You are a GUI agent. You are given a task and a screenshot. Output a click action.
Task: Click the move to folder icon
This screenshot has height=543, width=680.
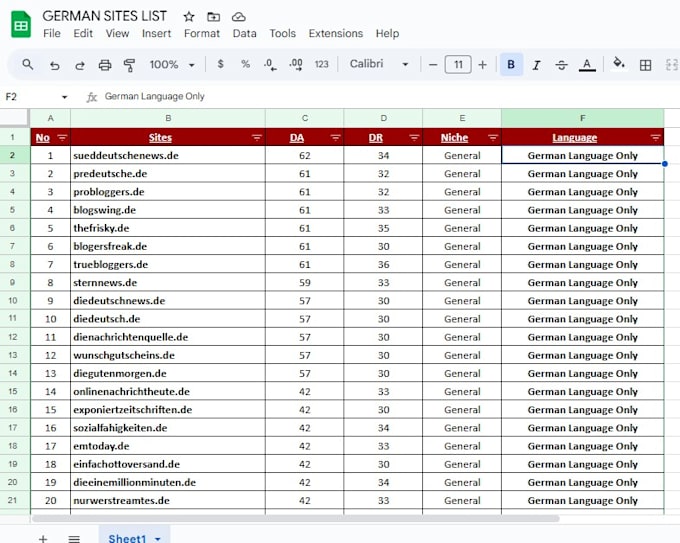(213, 17)
